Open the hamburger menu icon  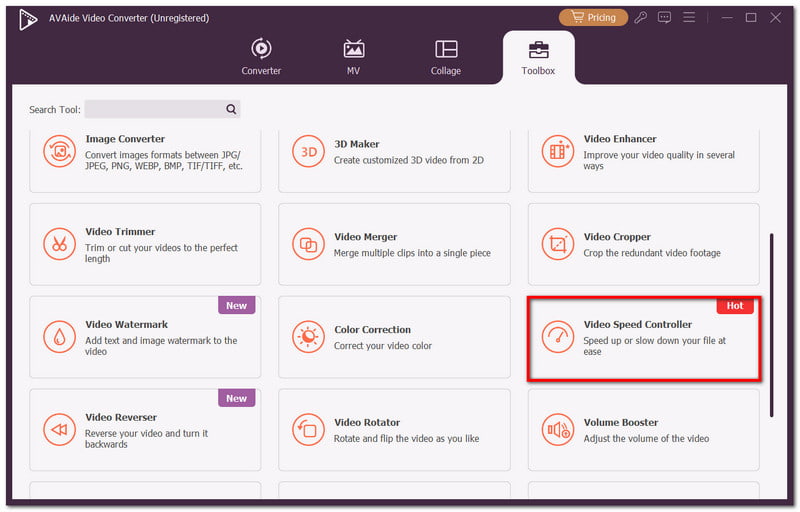click(x=689, y=18)
